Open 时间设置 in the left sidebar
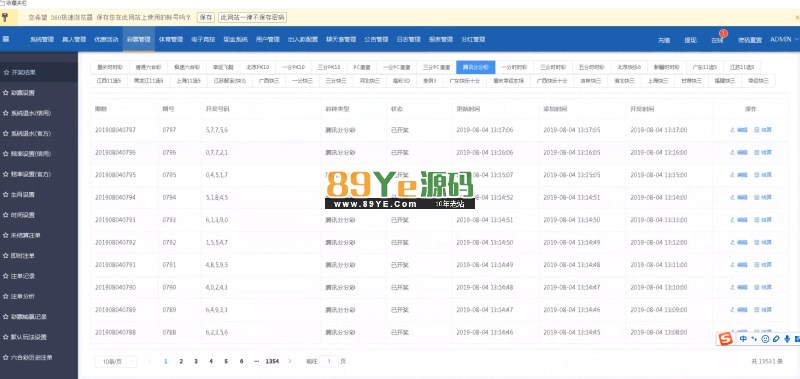The image size is (800, 379). coord(23,215)
